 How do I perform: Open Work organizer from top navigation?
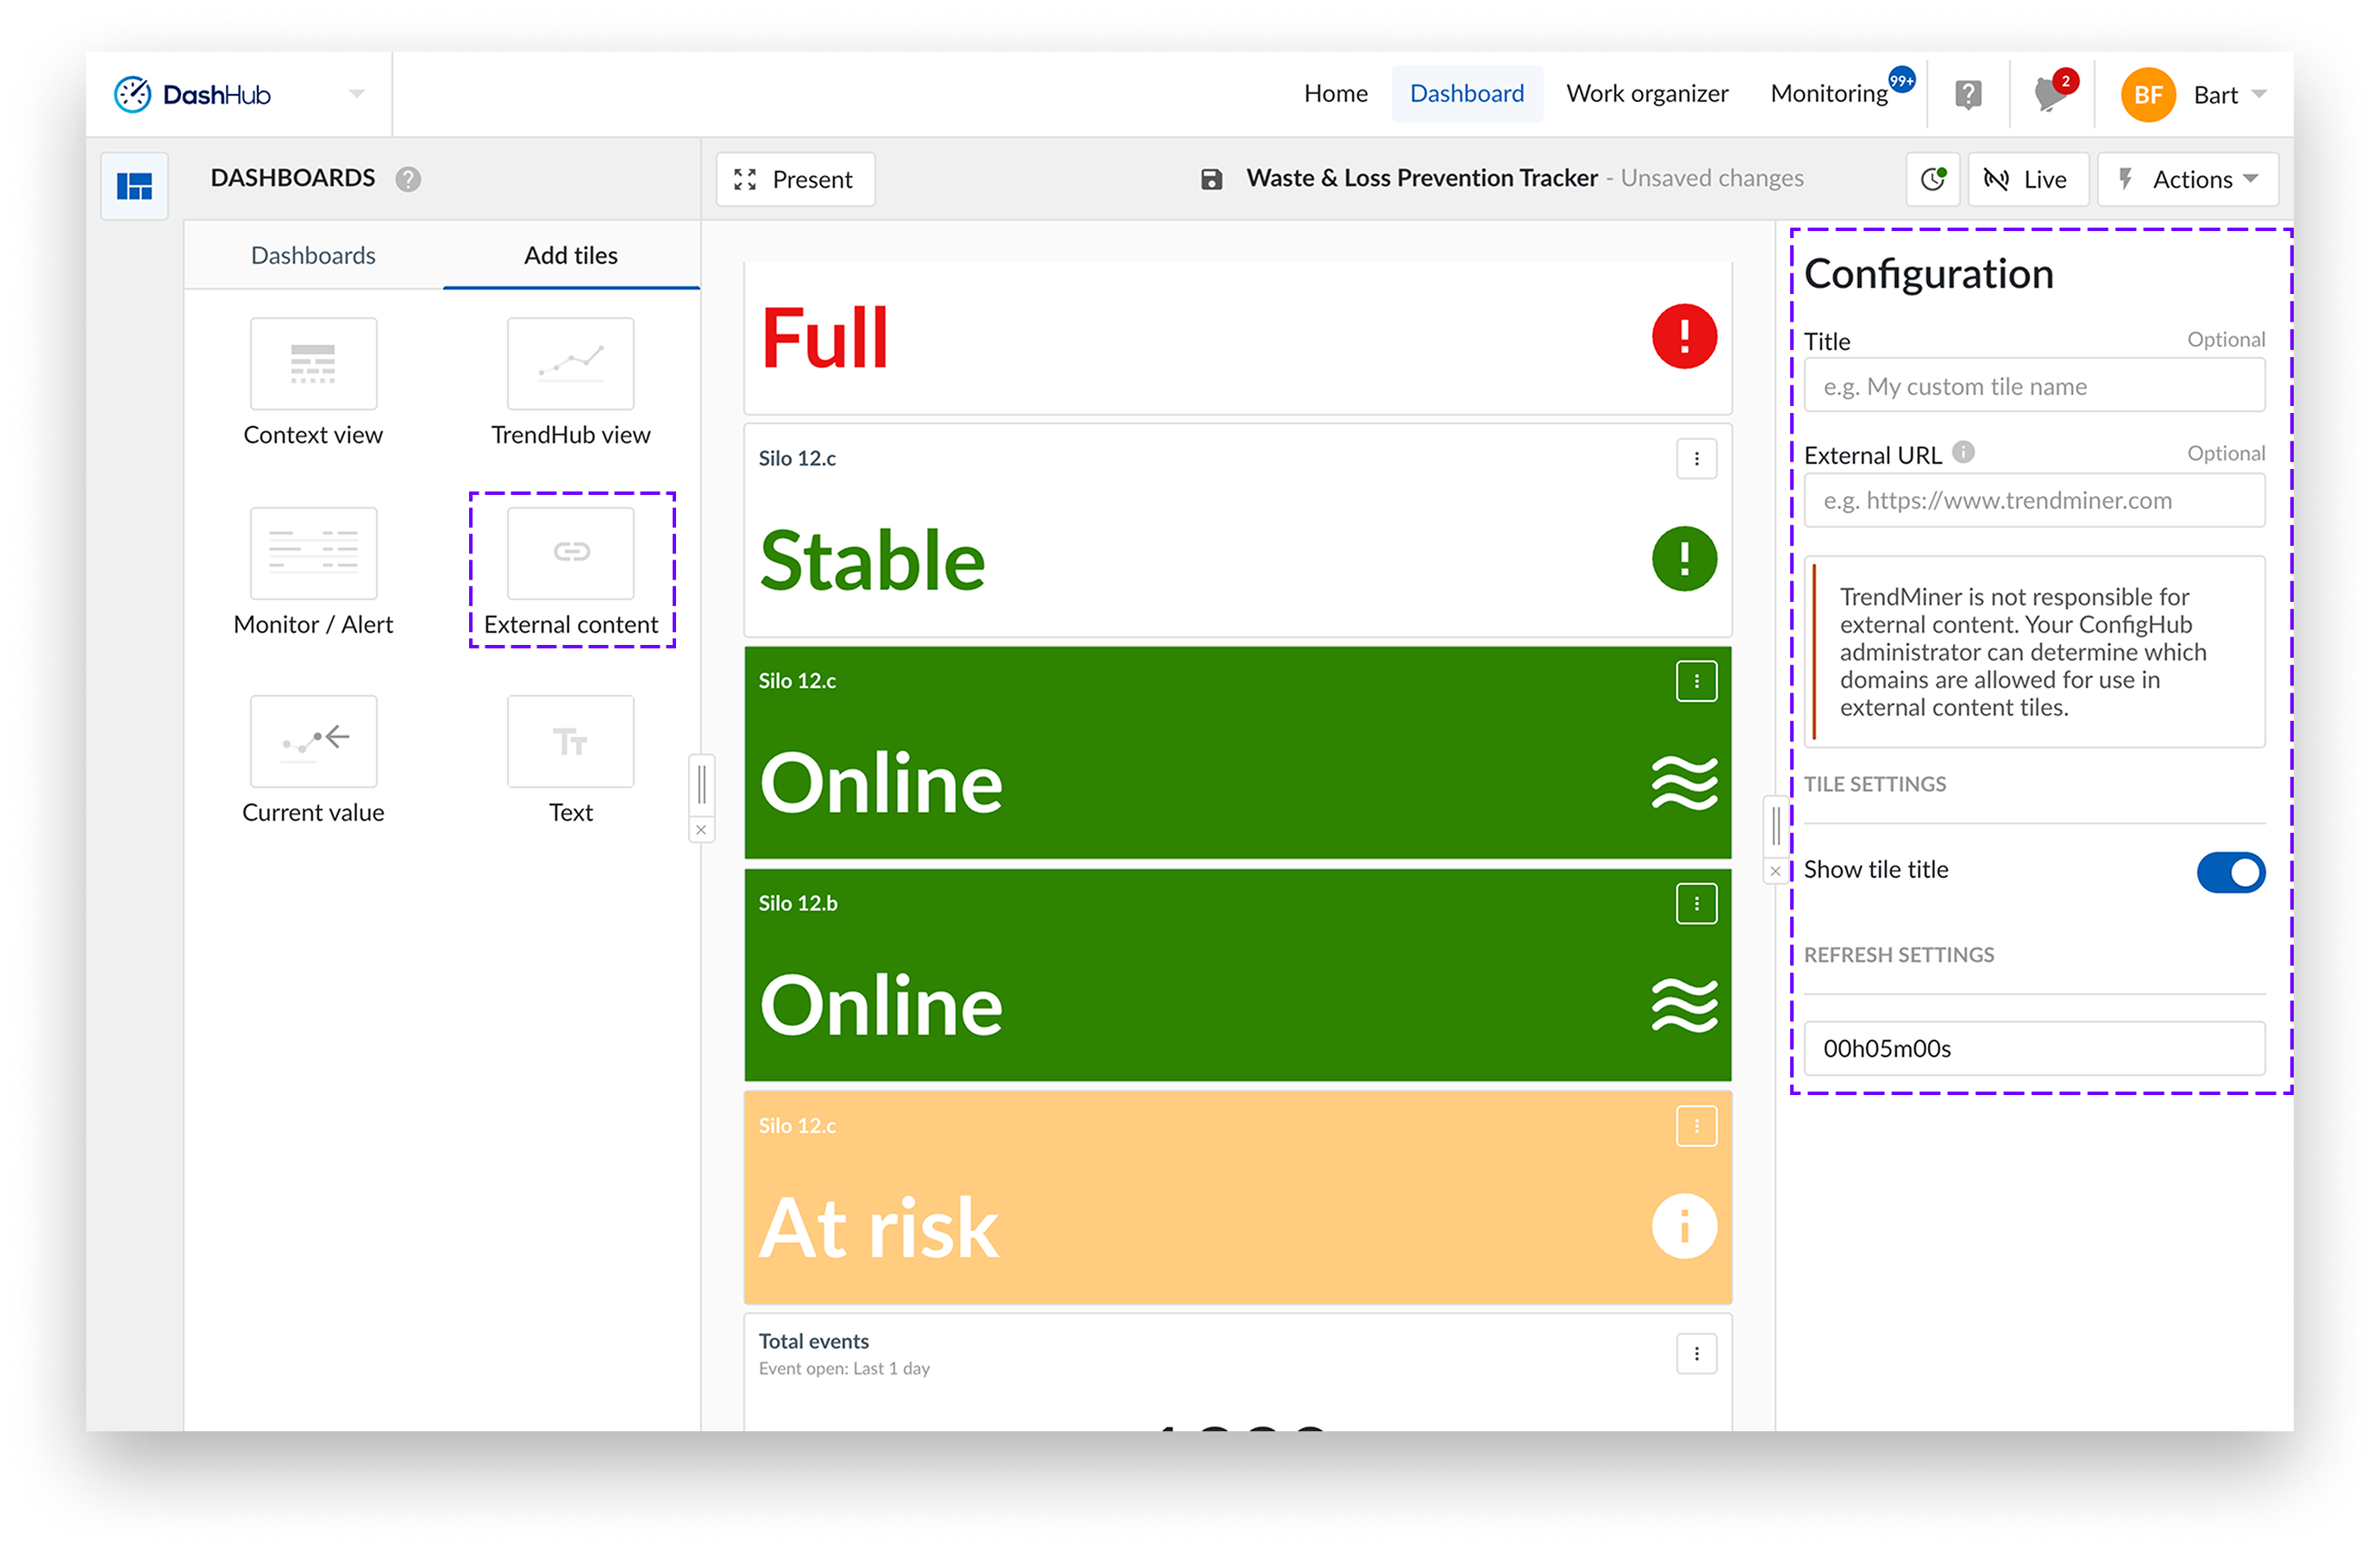[1647, 94]
